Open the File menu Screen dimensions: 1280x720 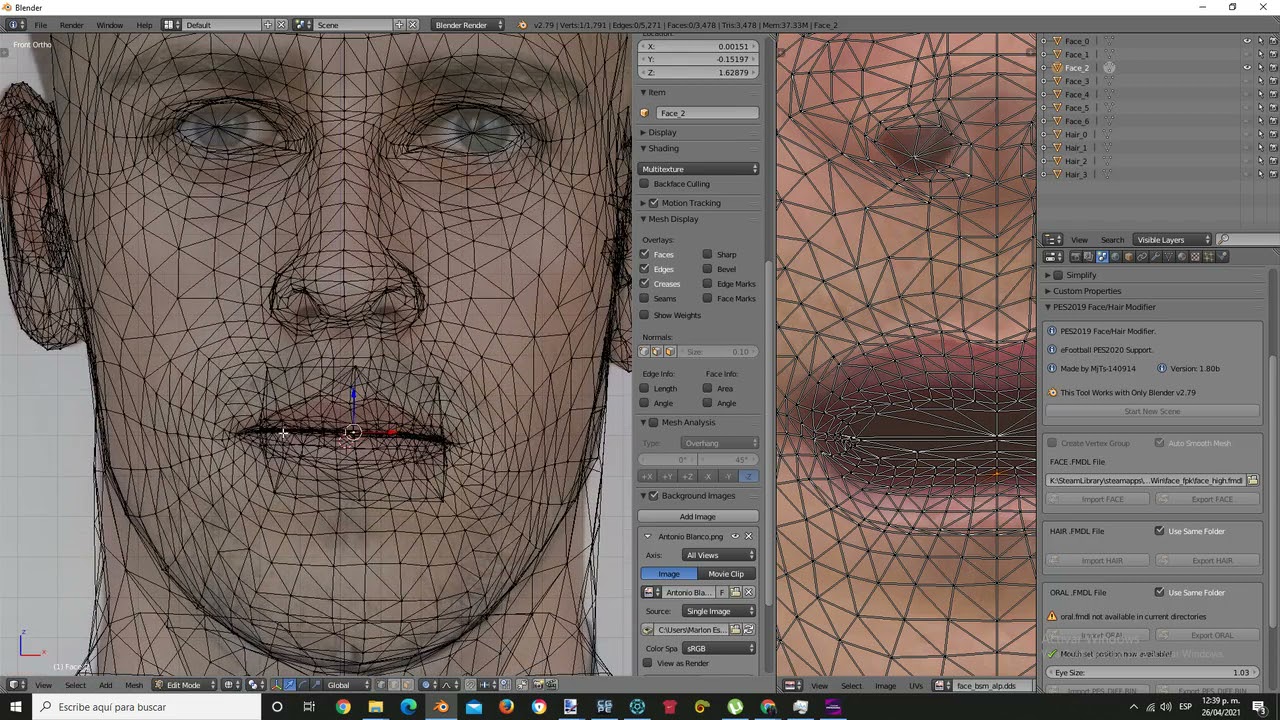click(40, 24)
